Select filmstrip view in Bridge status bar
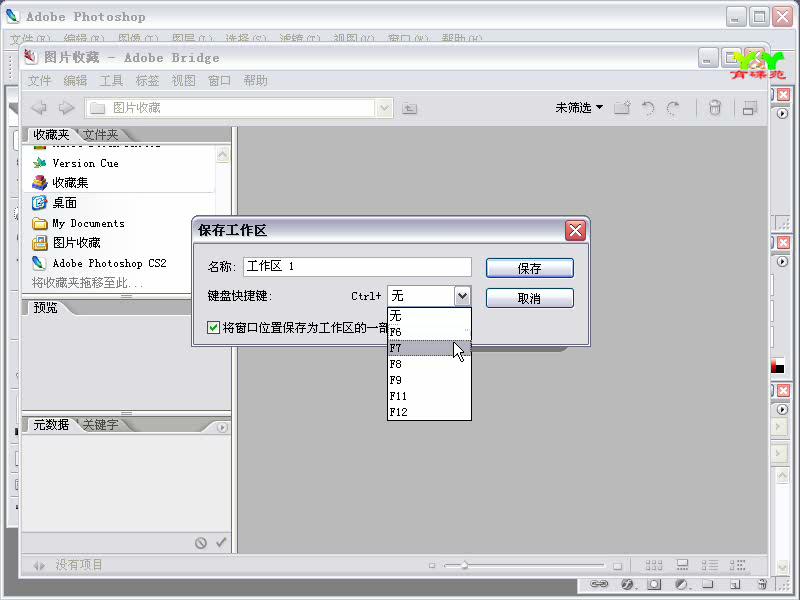Viewport: 800px width, 600px height. pyautogui.click(x=682, y=565)
